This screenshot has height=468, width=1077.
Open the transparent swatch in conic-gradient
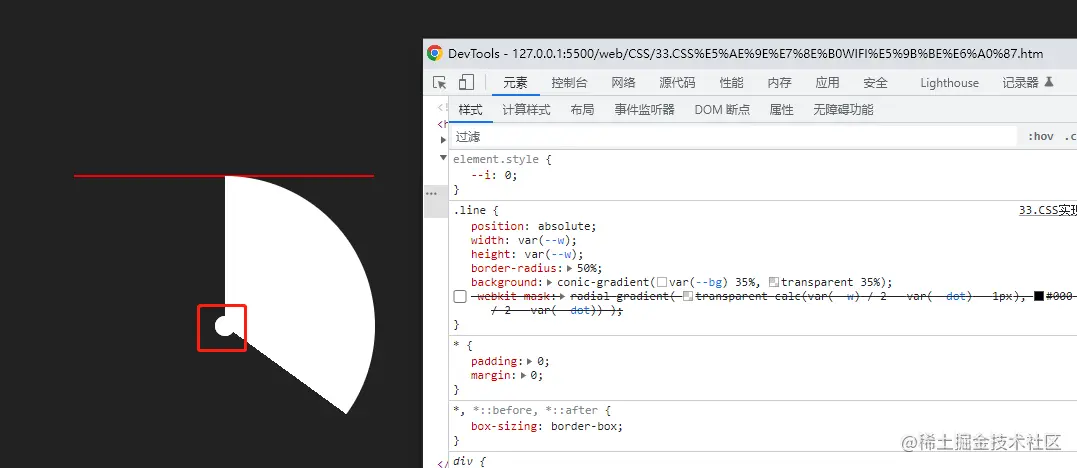click(x=773, y=282)
